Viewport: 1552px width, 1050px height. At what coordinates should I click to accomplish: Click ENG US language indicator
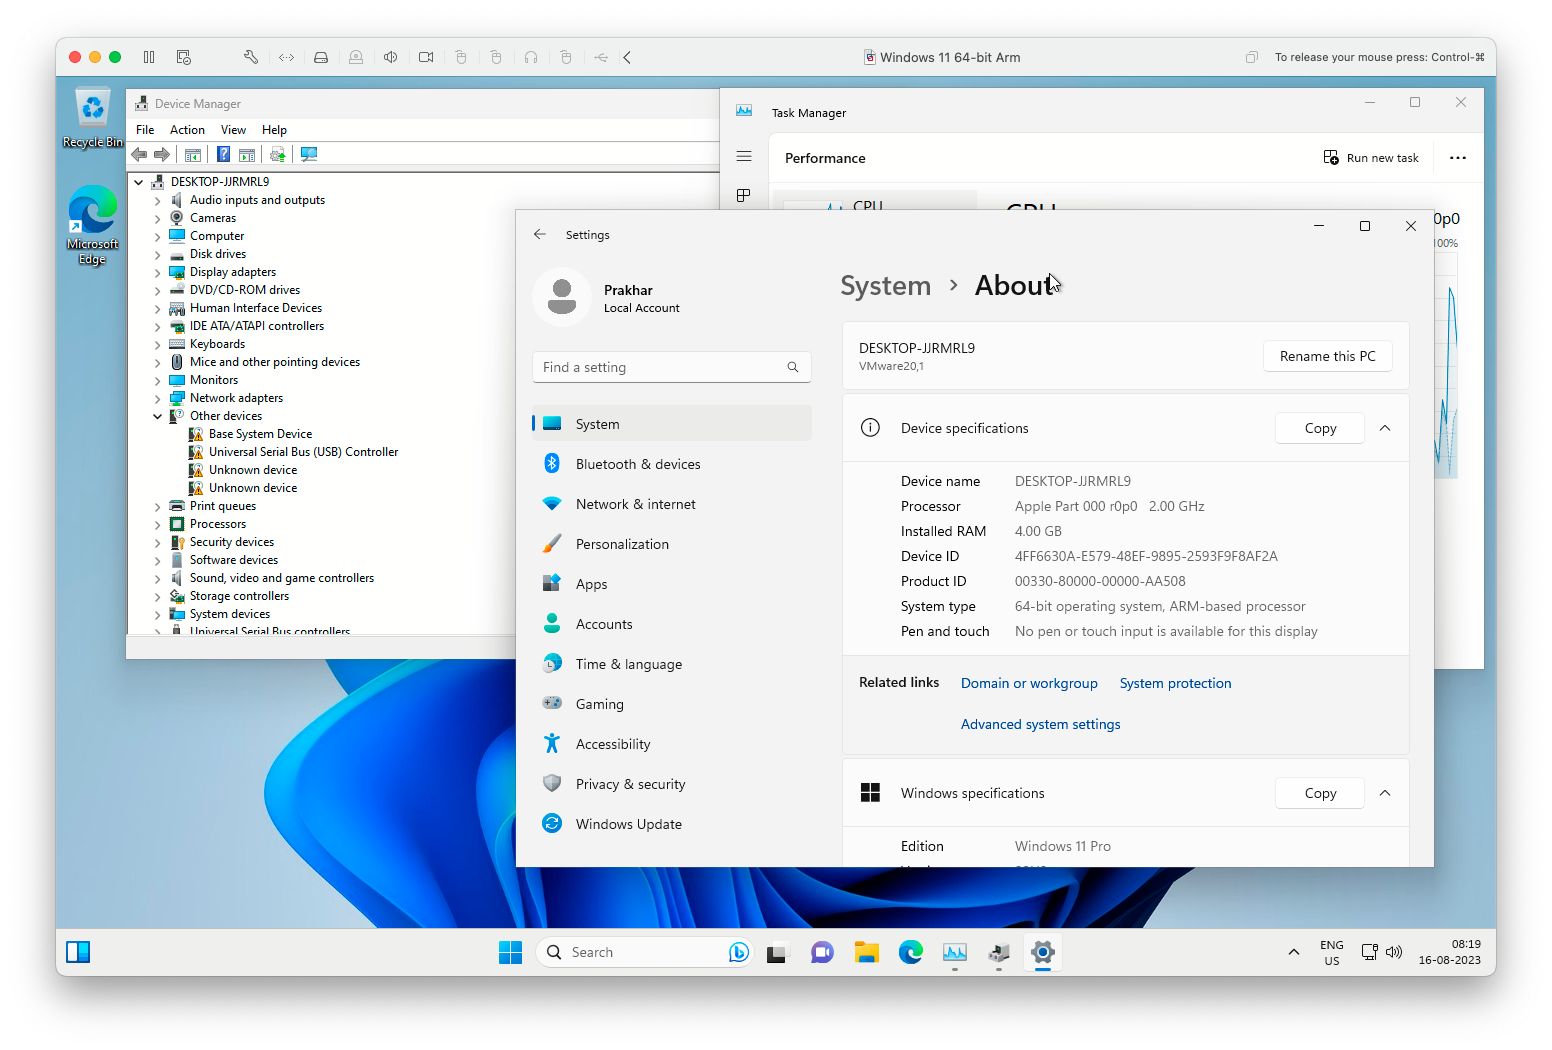[1332, 952]
